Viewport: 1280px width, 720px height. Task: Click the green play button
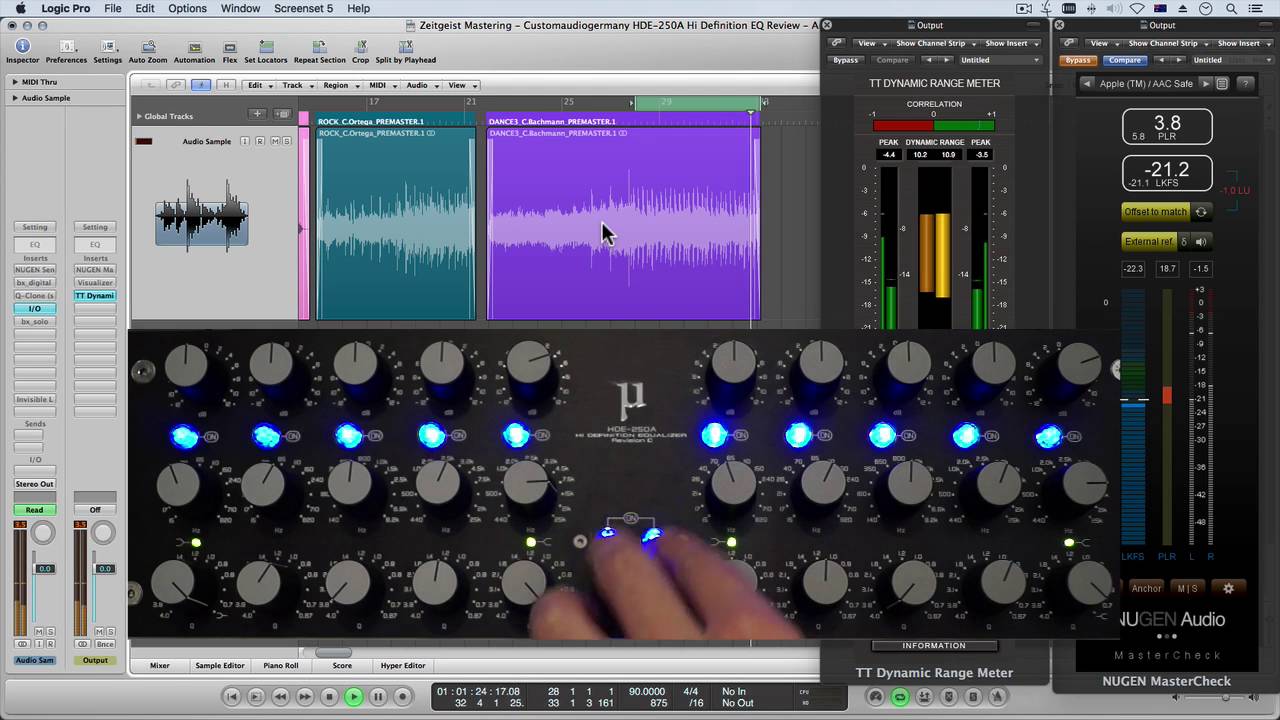tap(353, 697)
